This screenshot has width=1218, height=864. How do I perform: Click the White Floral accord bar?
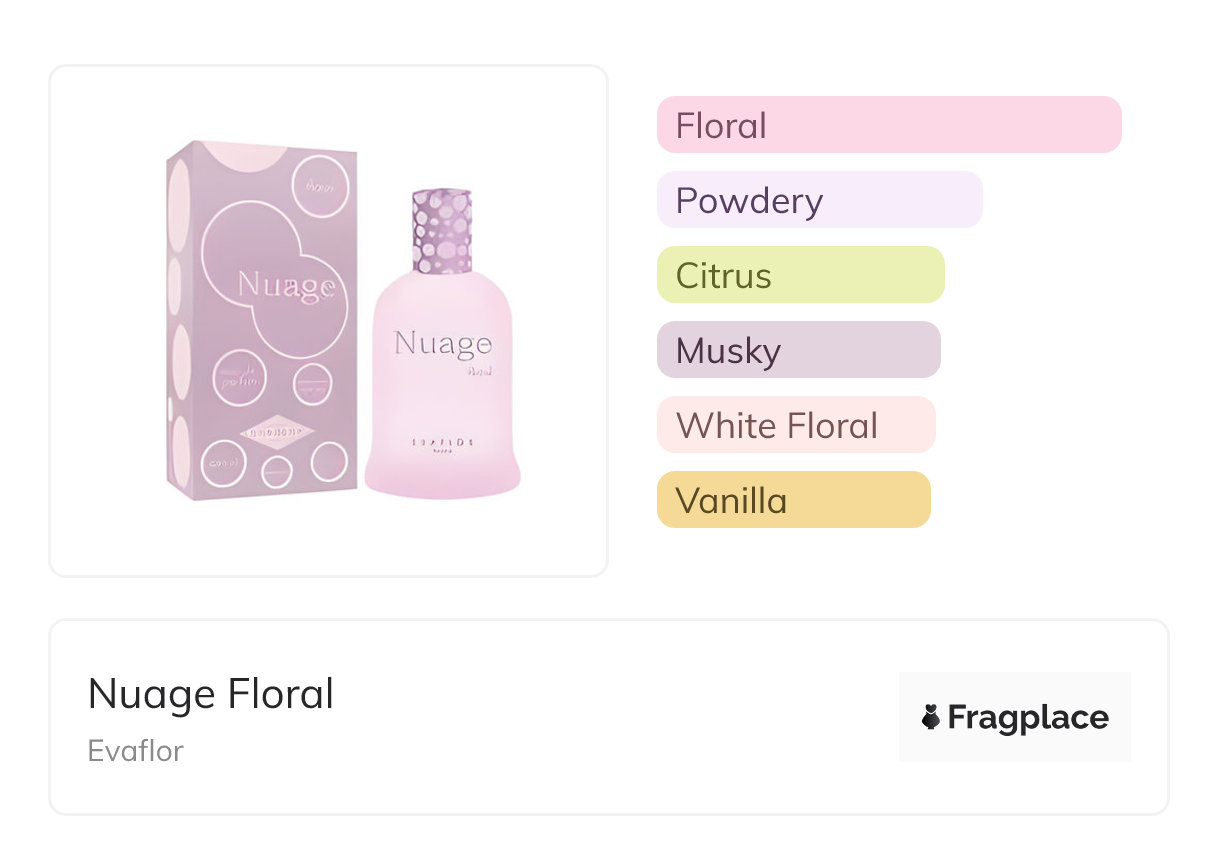[795, 425]
